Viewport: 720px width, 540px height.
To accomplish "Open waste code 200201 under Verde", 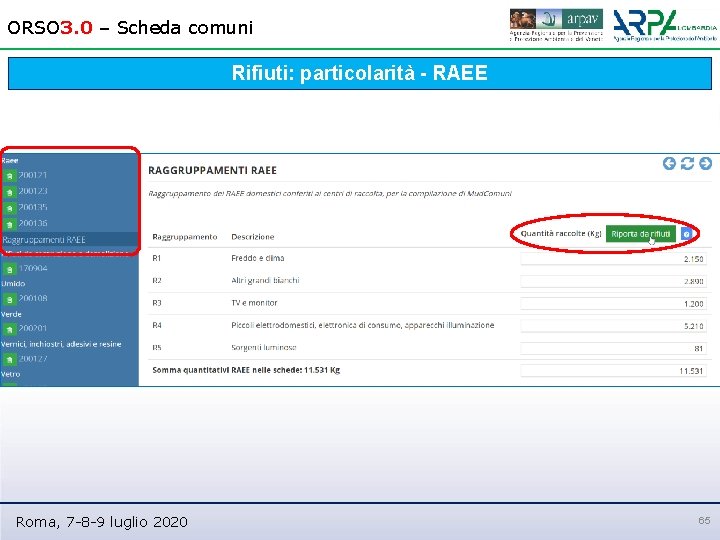I will coord(33,328).
